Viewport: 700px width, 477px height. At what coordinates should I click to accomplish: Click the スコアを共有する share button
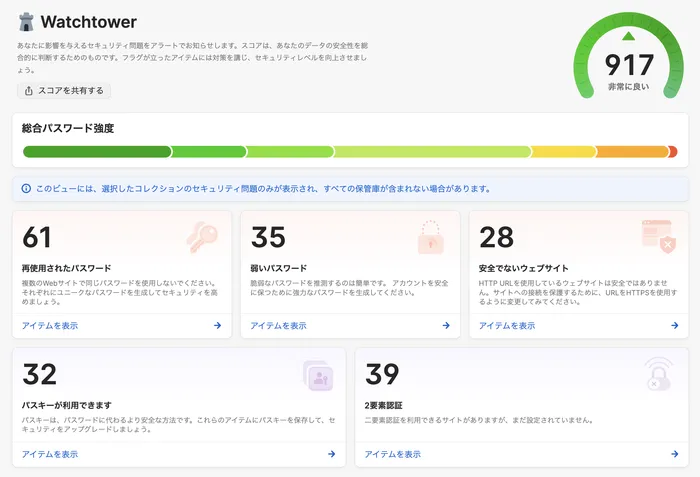click(x=64, y=91)
